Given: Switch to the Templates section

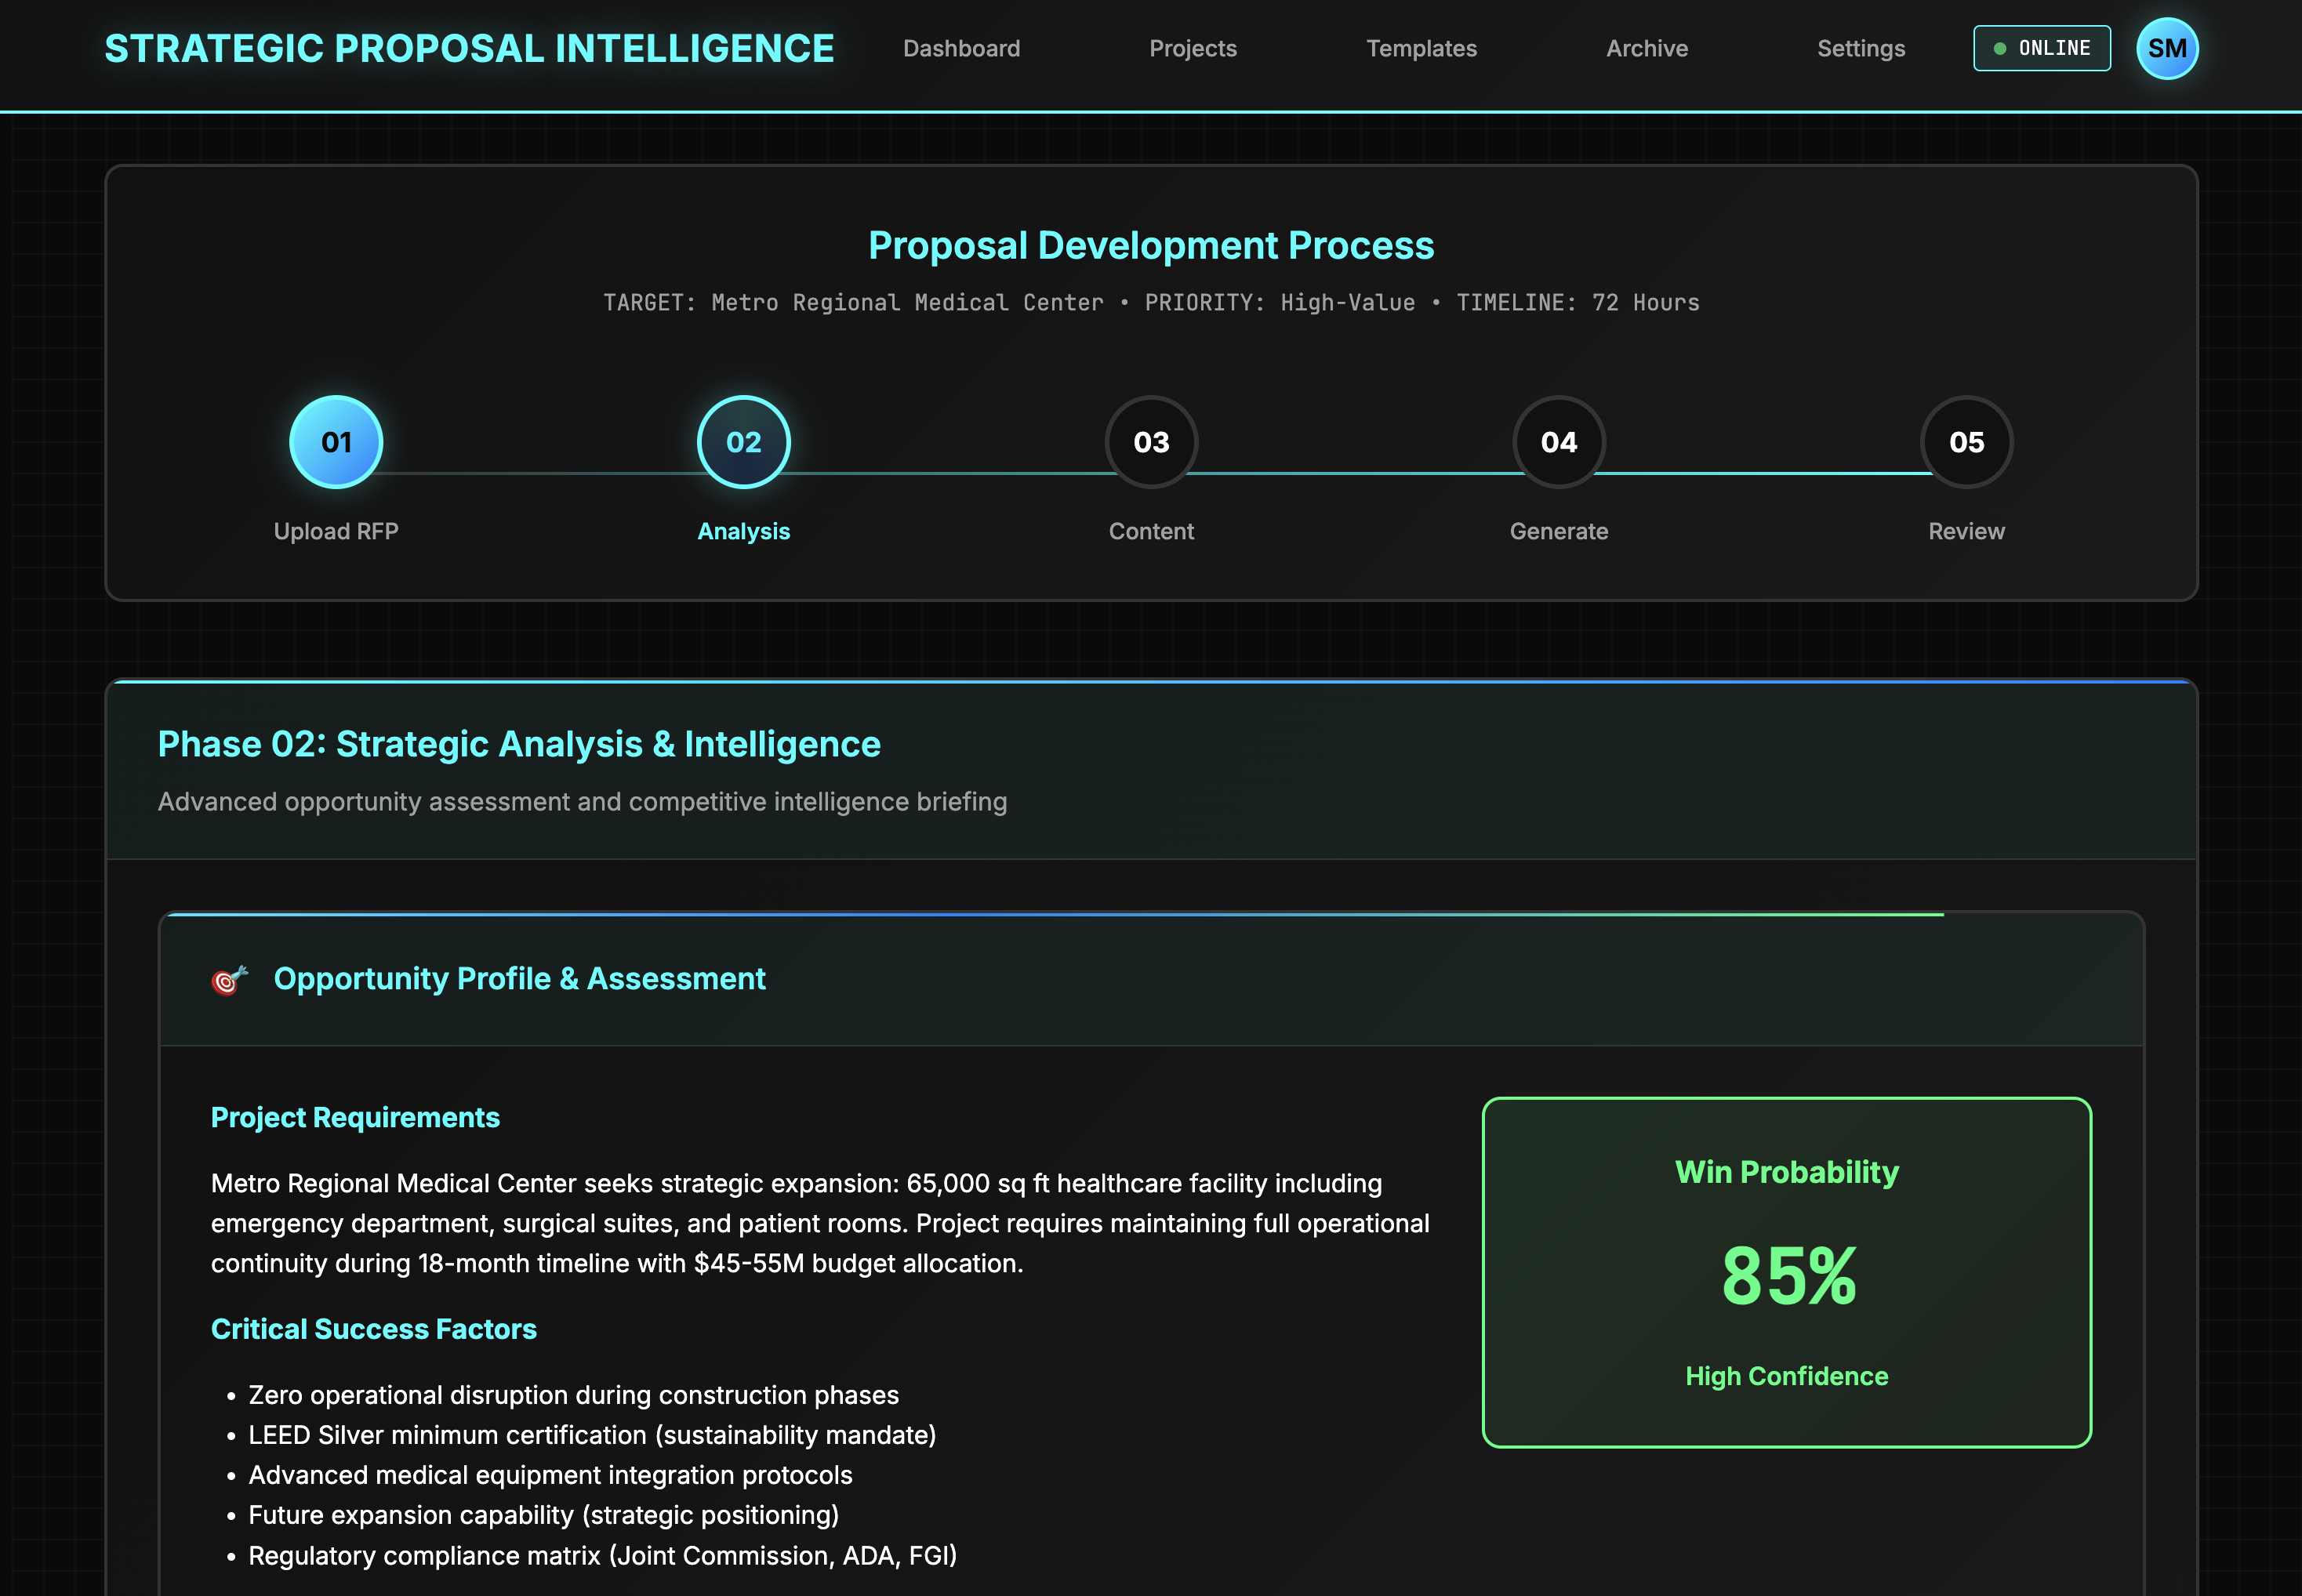Looking at the screenshot, I should [x=1421, y=48].
